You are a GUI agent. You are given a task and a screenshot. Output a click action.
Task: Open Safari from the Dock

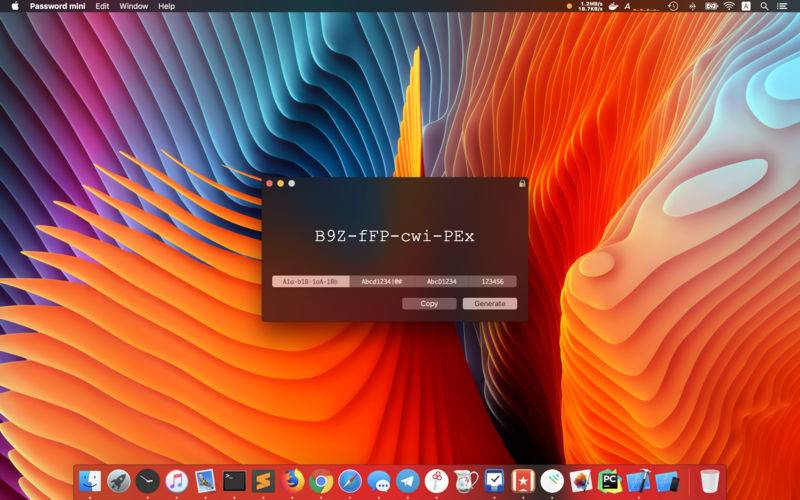[x=349, y=481]
